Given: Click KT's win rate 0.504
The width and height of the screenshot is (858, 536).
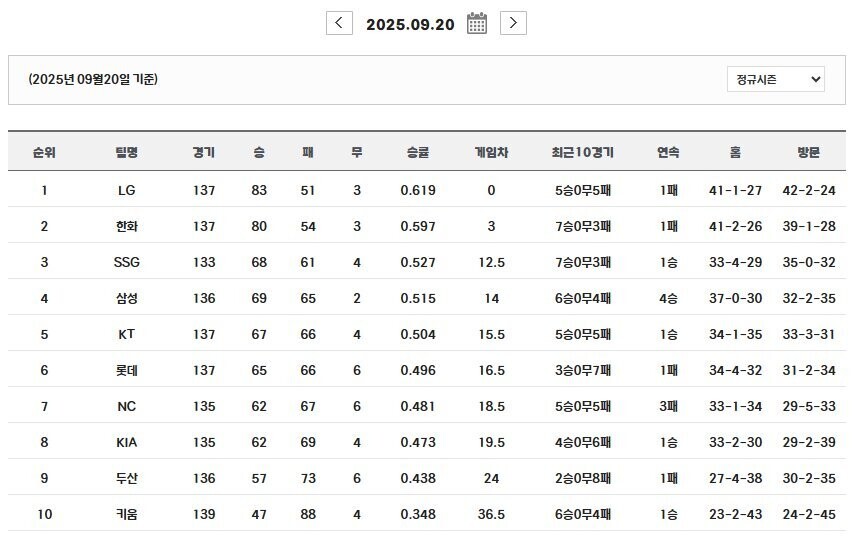Looking at the screenshot, I should [418, 334].
